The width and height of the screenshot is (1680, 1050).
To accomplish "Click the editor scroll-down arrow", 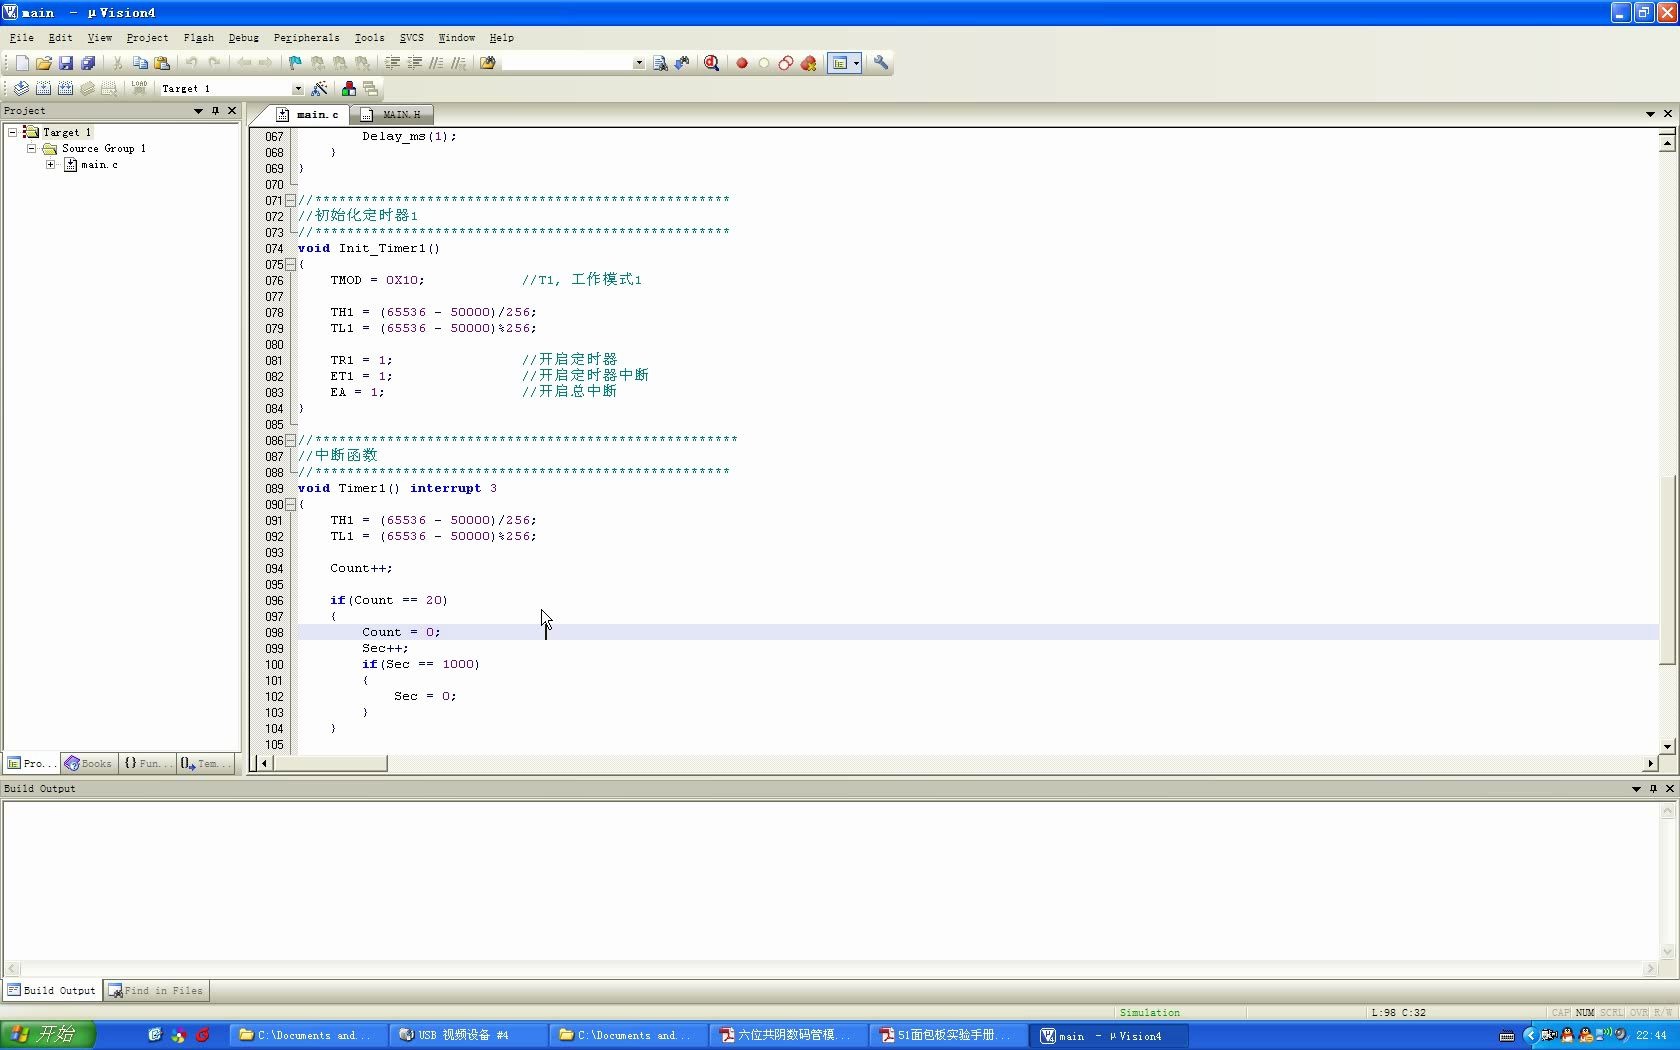I will (x=1667, y=746).
